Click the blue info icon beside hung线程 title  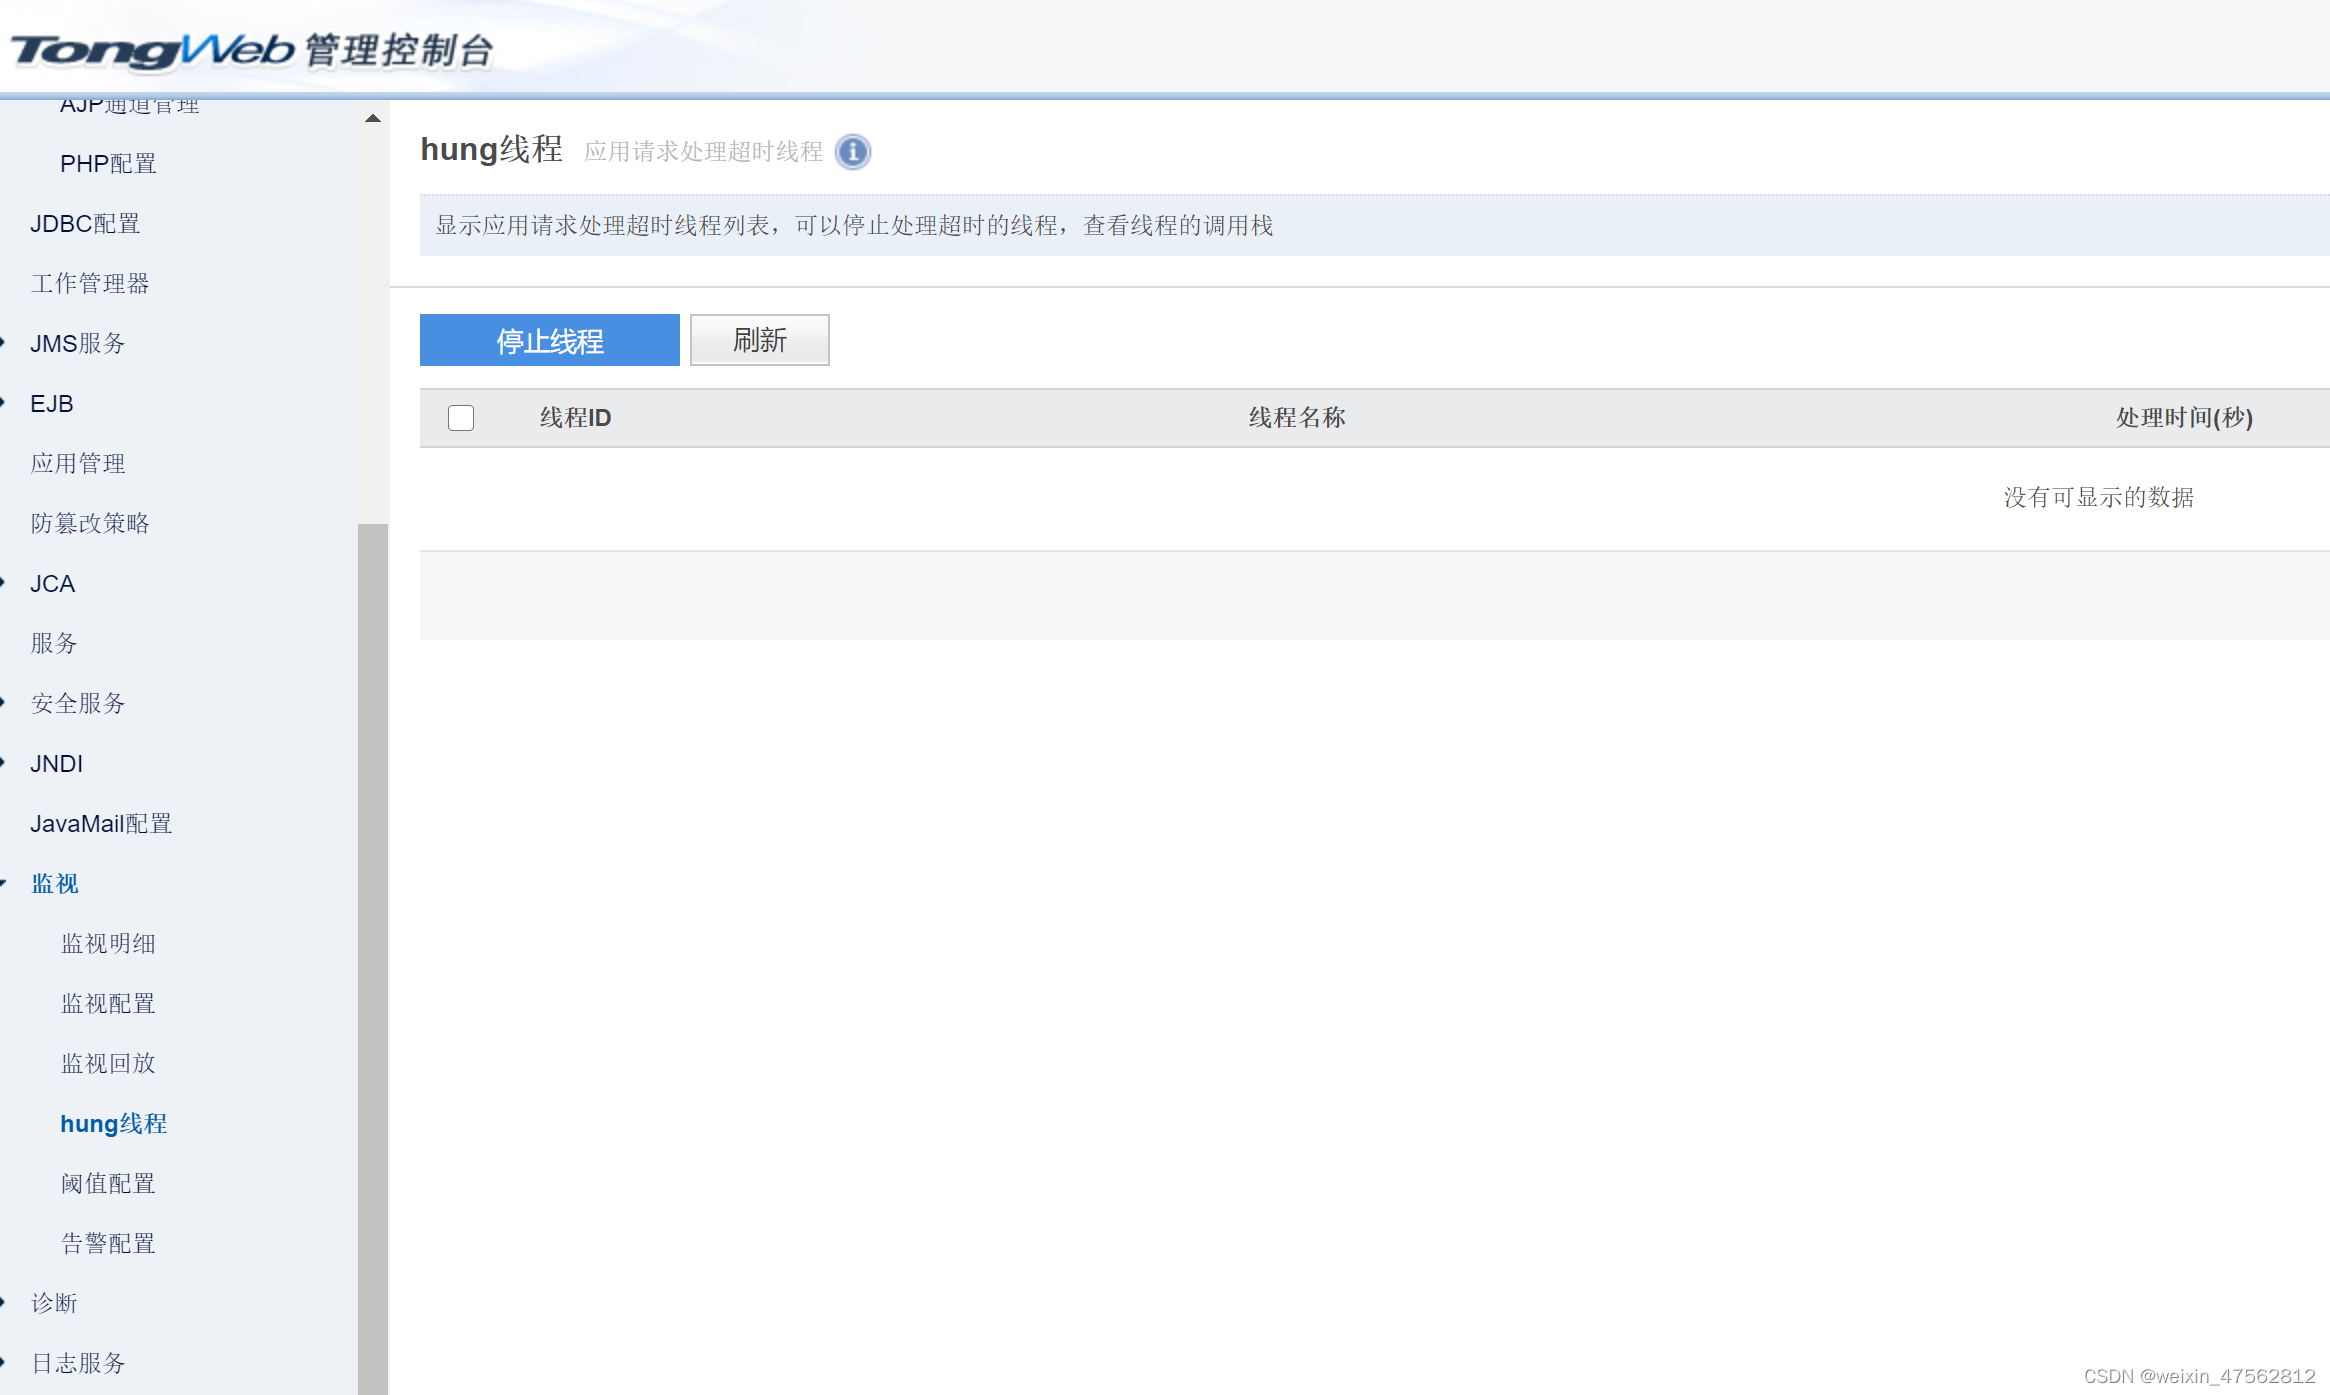pos(853,152)
